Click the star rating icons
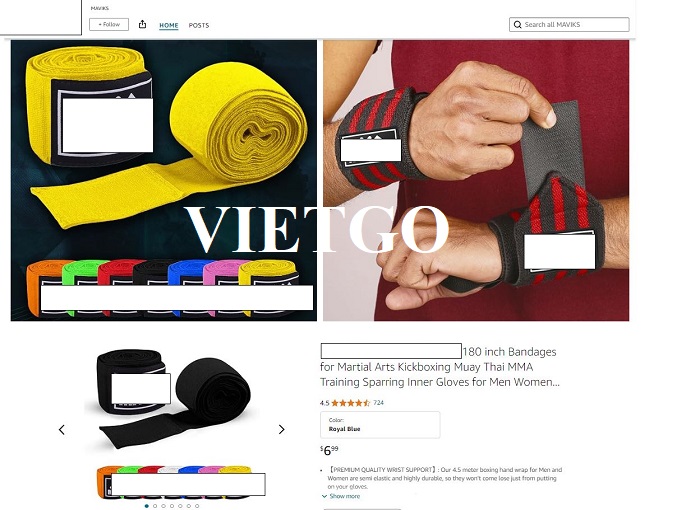 [350, 403]
